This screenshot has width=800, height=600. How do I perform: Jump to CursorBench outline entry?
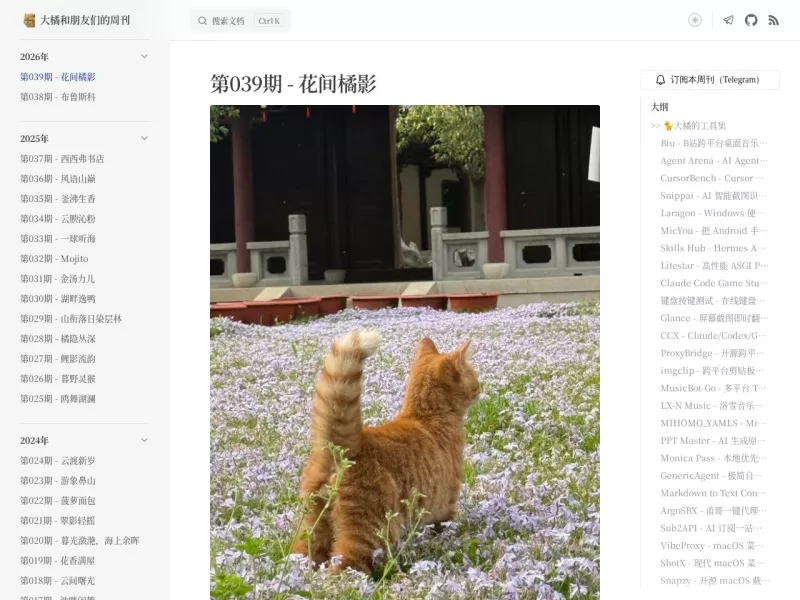[712, 178]
